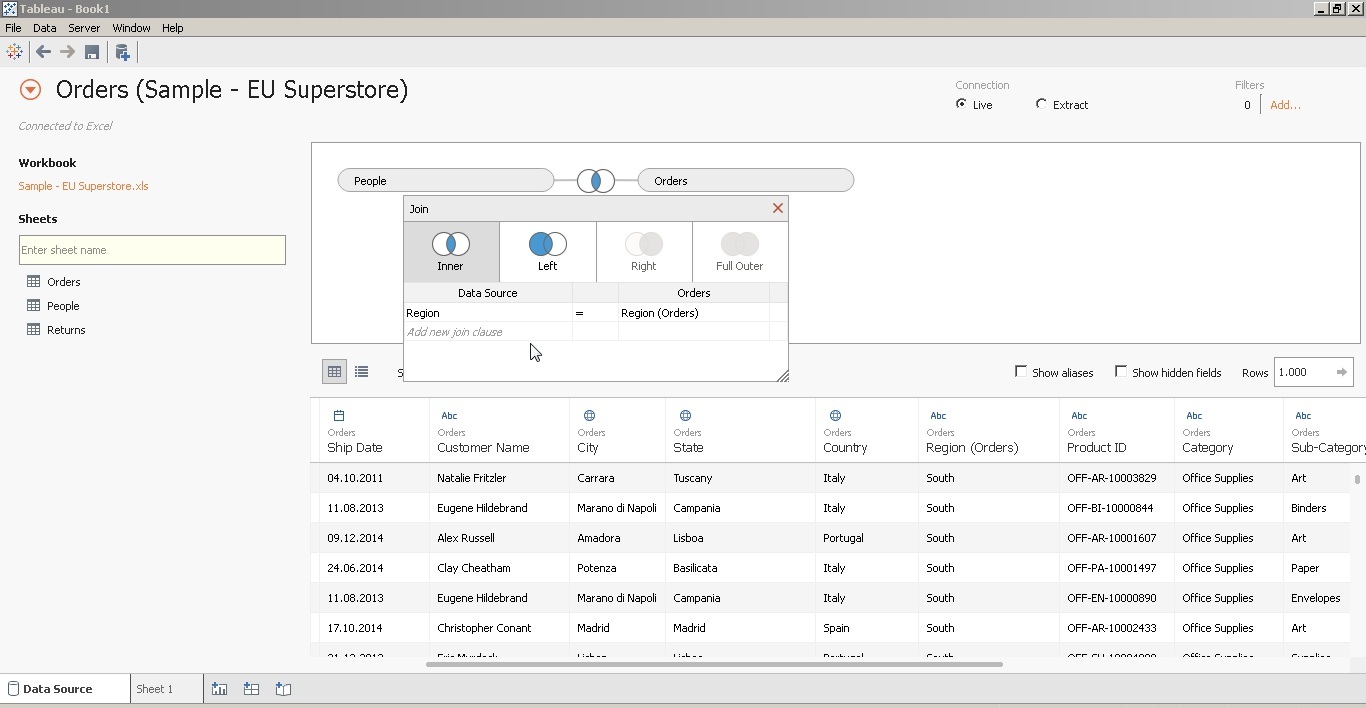Select the Extract connection option
Screen dimensions: 1366x708
pyautogui.click(x=1040, y=104)
